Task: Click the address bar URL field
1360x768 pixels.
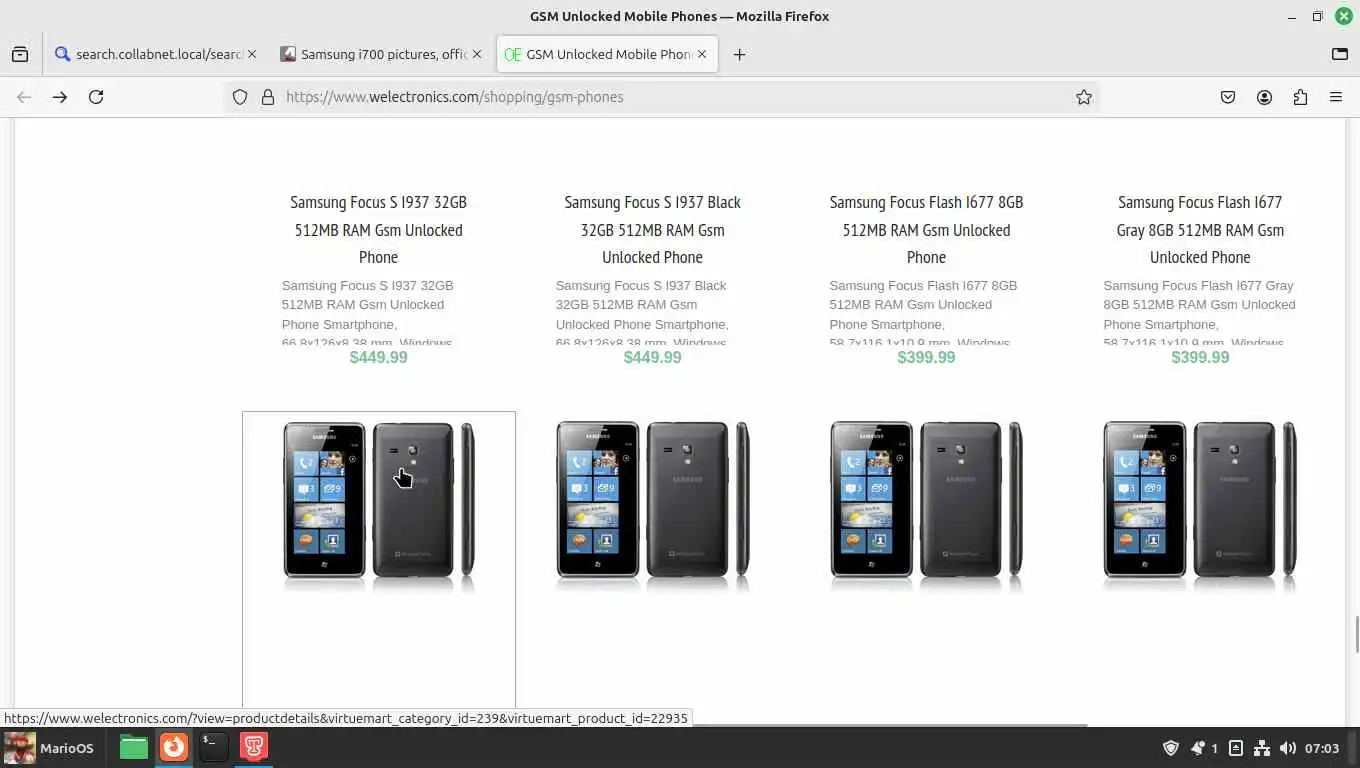Action: (x=660, y=97)
